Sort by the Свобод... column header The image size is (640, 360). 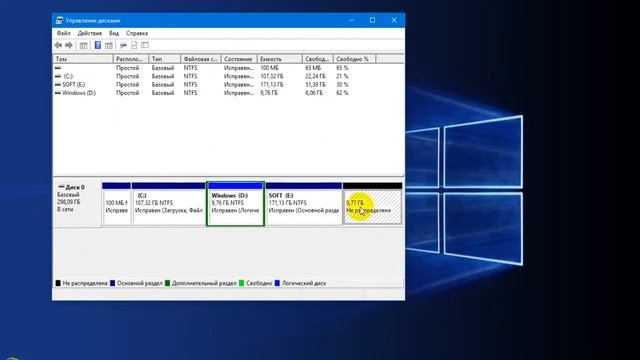click(318, 59)
